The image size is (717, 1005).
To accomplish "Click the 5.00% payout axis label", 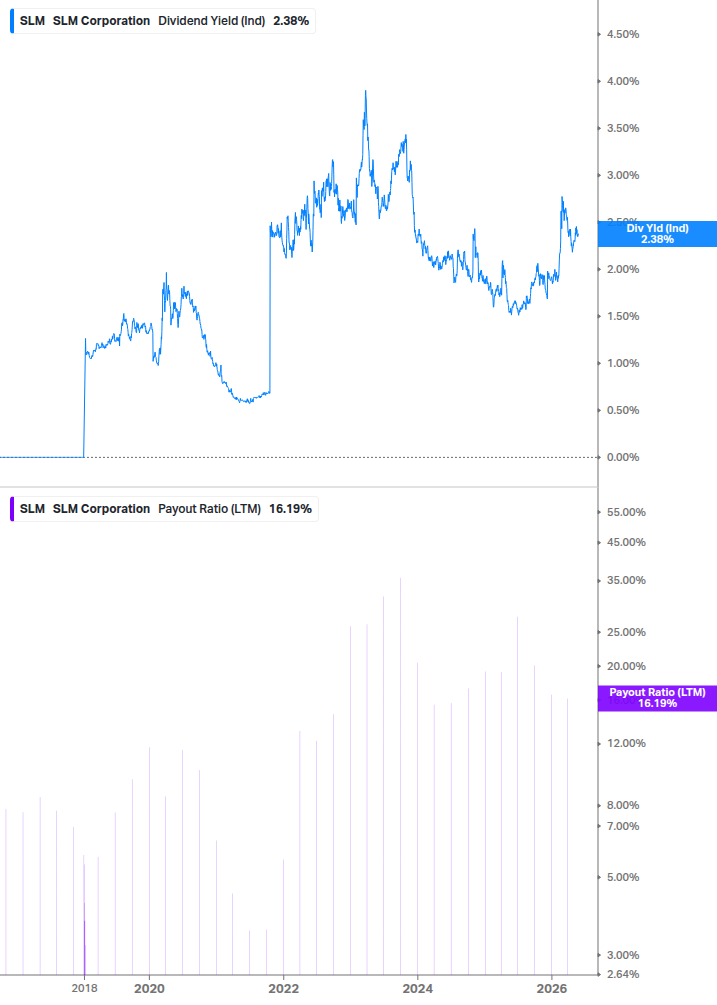I will (623, 877).
